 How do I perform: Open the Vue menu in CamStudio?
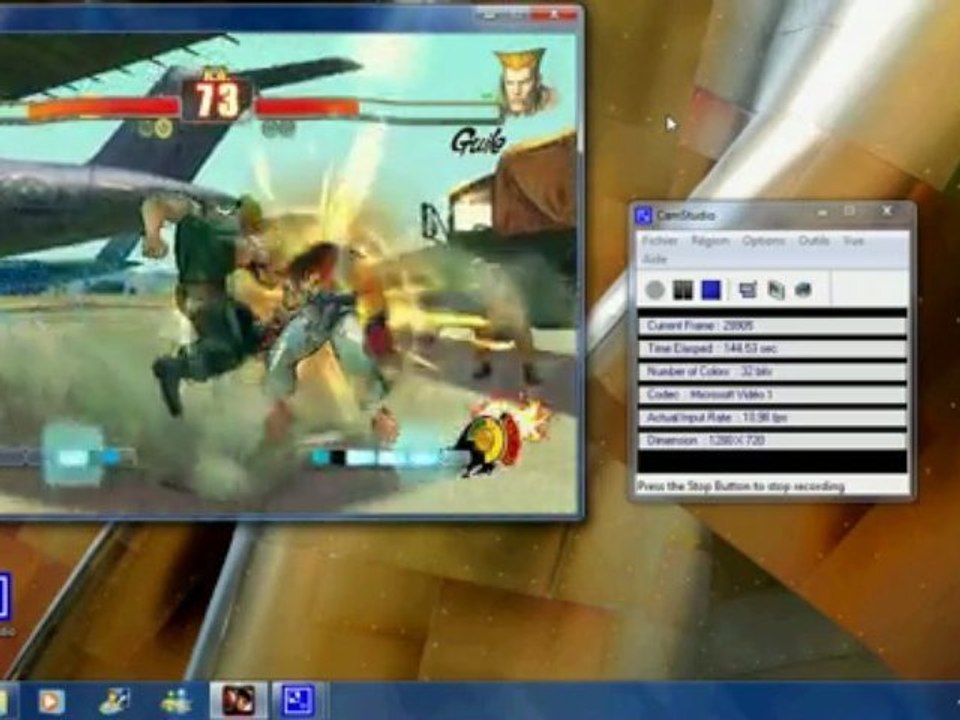853,241
